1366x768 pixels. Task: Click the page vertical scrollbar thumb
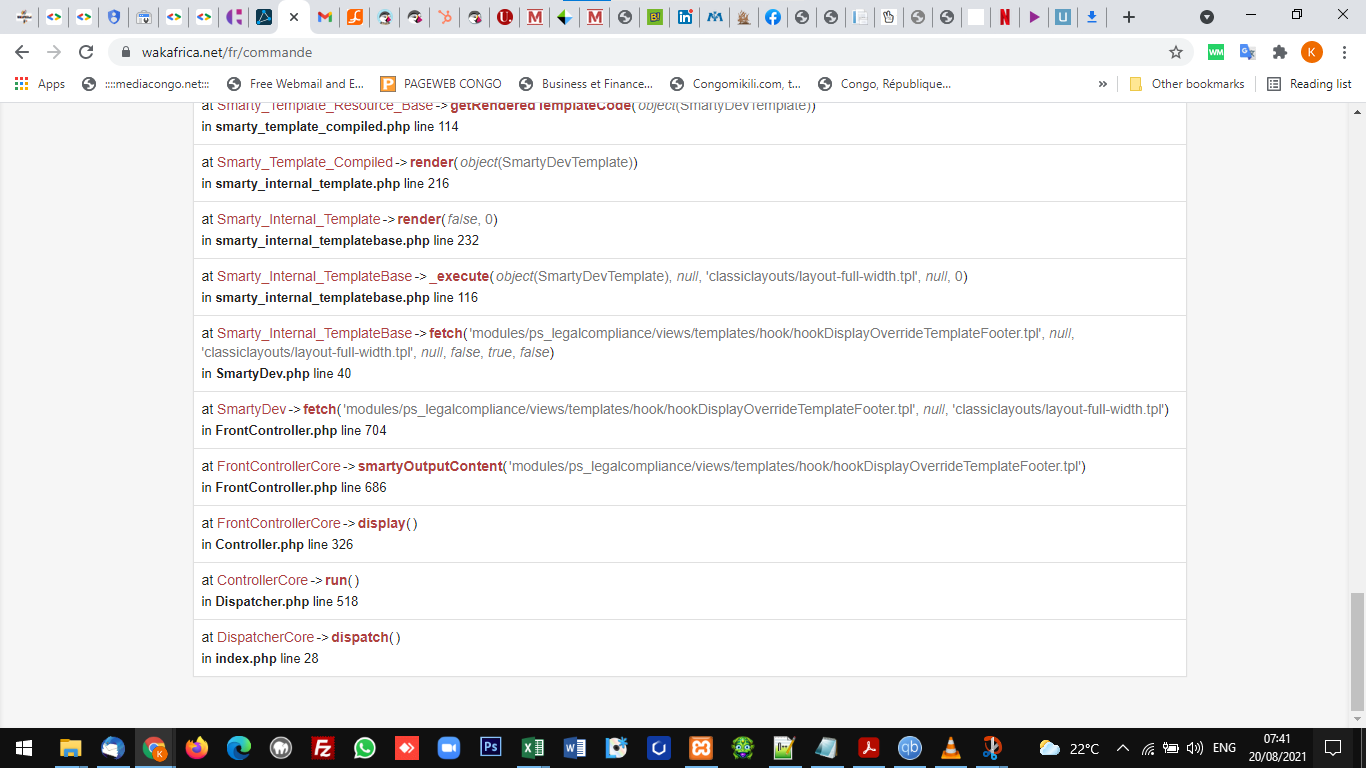pyautogui.click(x=1357, y=650)
